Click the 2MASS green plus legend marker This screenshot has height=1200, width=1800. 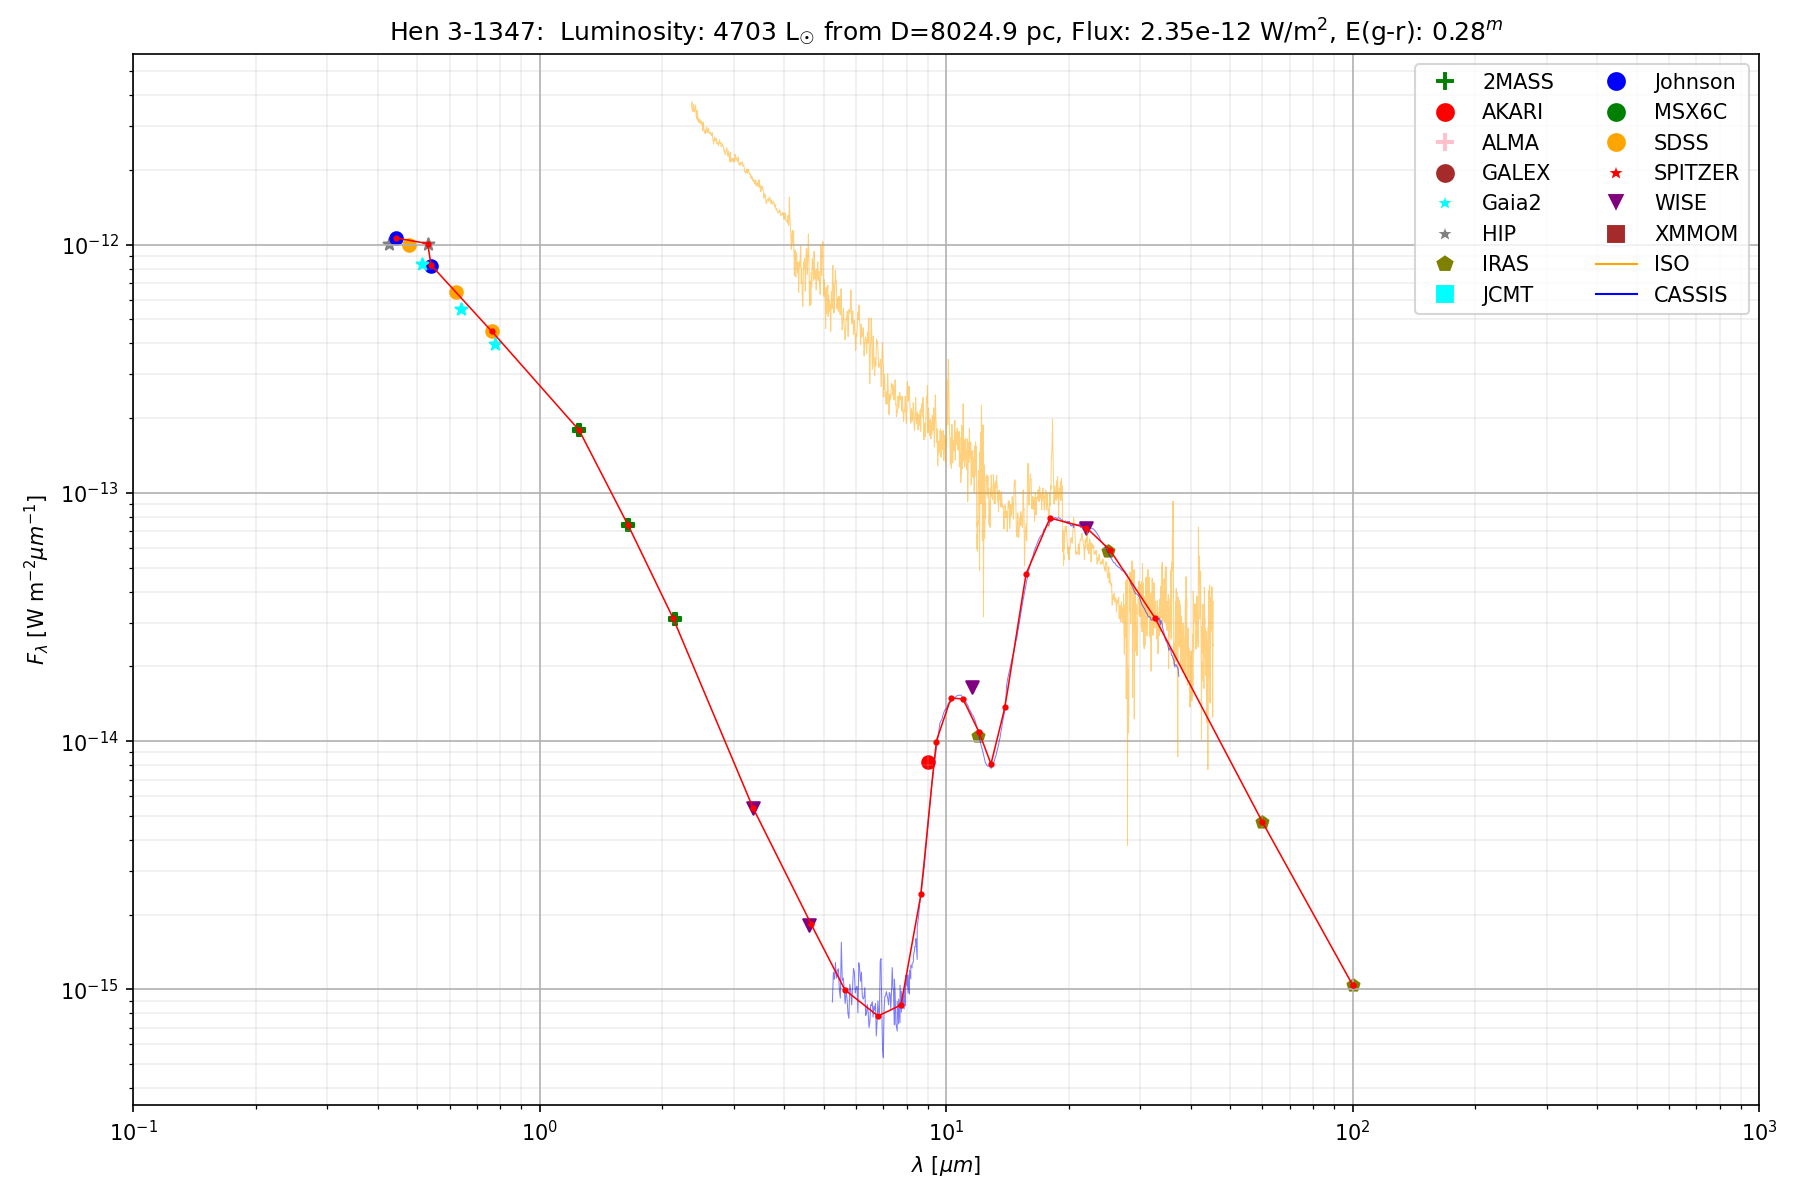pyautogui.click(x=1444, y=82)
